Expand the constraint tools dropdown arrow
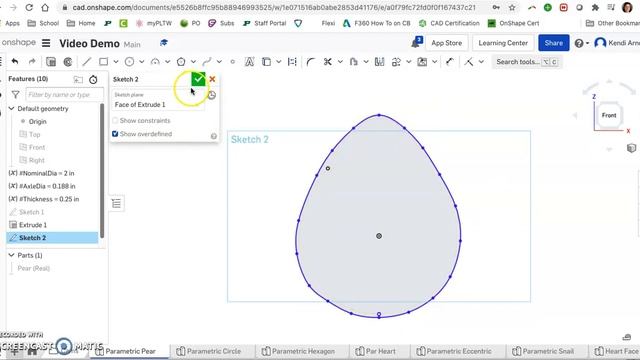The width and height of the screenshot is (640, 360). tap(481, 62)
